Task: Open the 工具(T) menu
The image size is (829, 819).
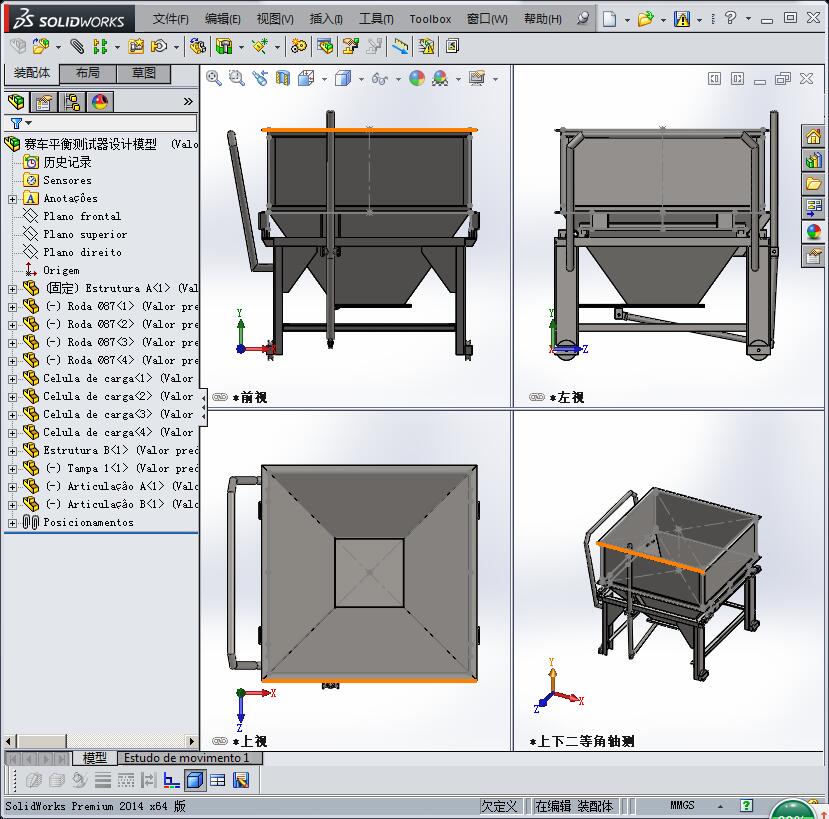Action: click(x=376, y=19)
